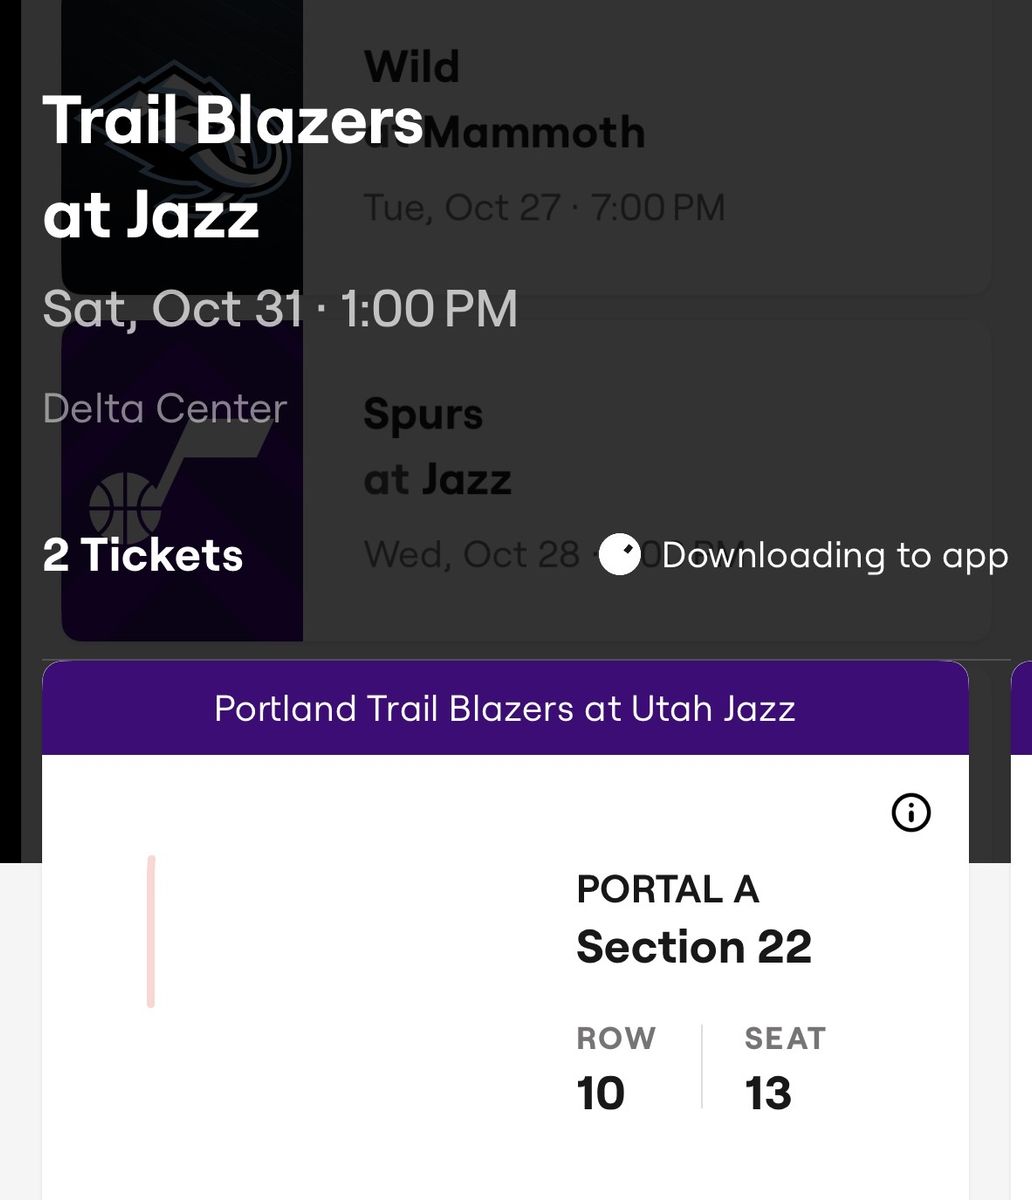
Task: Tap the circular download progress icon
Action: [x=620, y=555]
